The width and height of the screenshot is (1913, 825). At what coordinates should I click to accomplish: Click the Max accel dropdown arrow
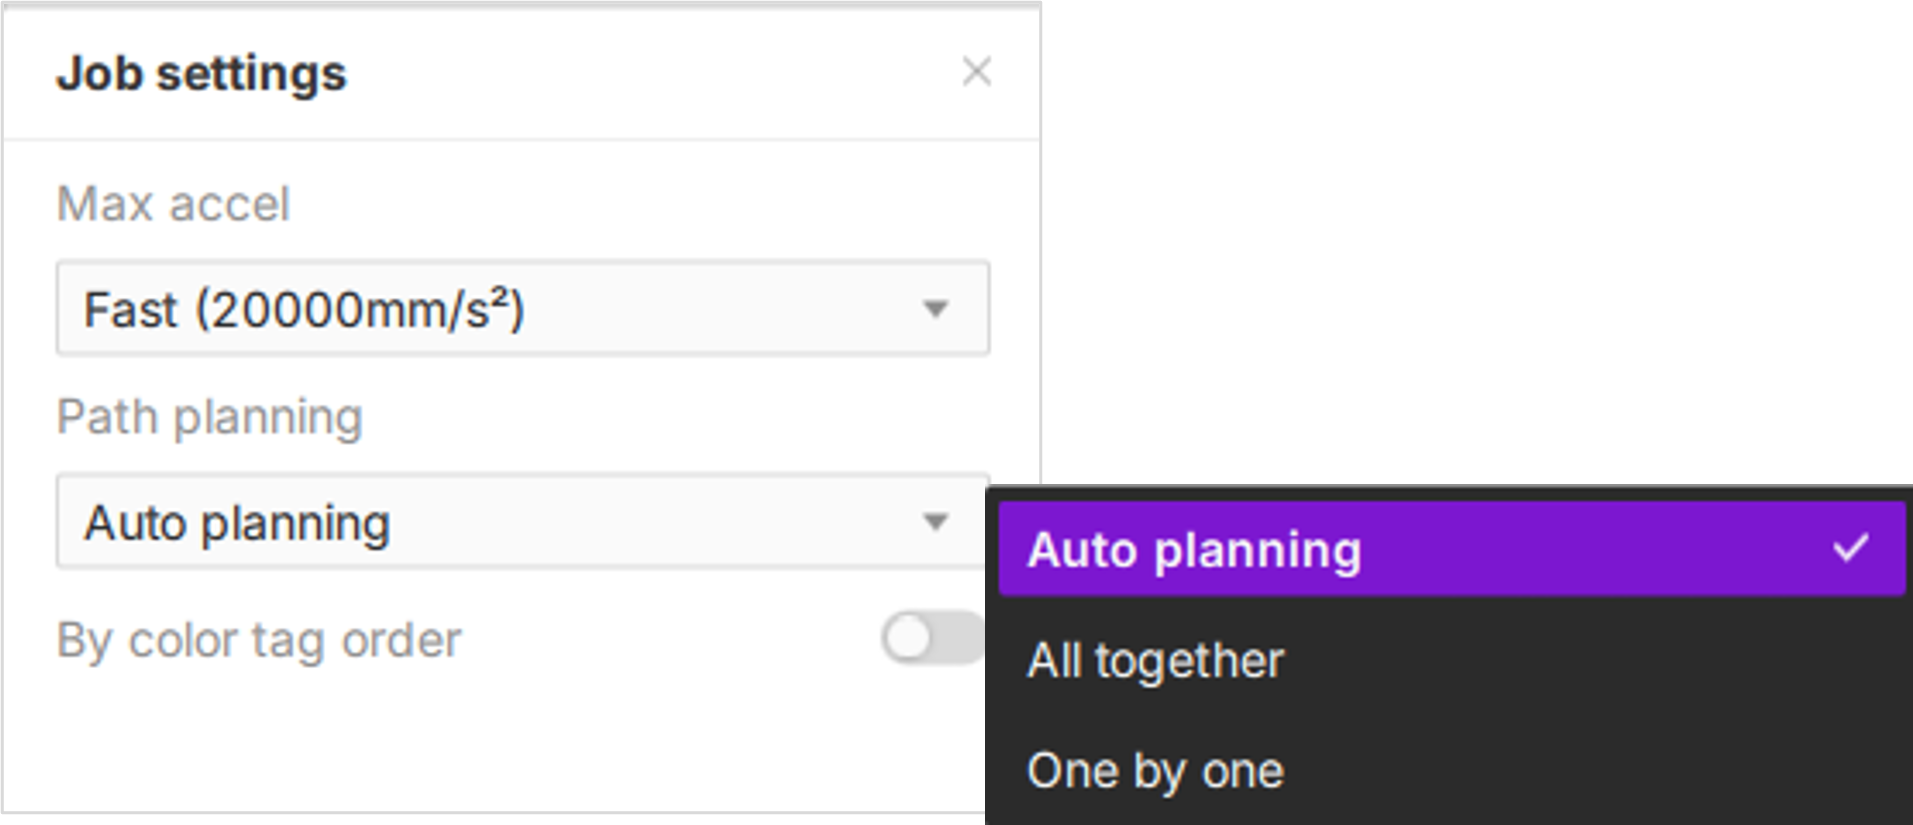pos(935,309)
